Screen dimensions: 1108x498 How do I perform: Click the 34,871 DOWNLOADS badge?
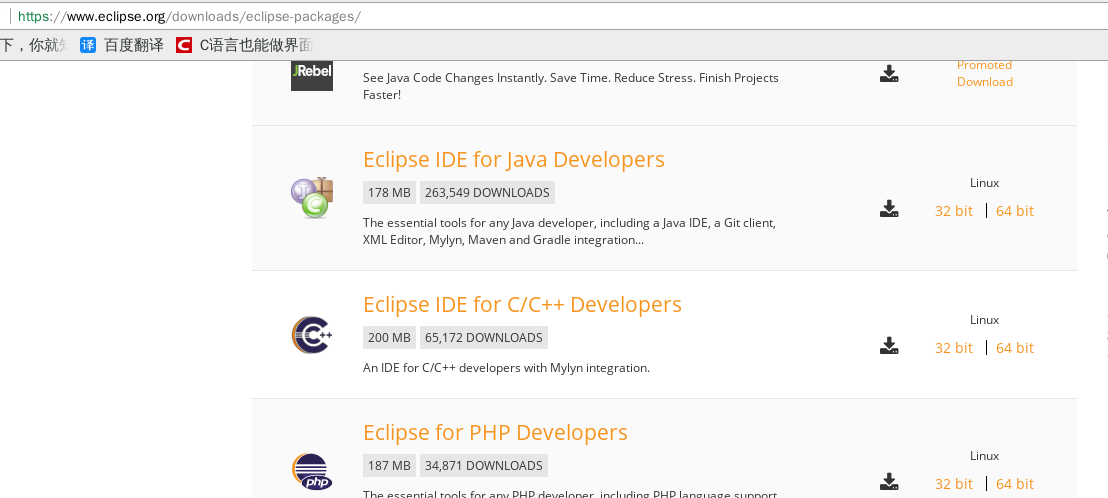click(484, 466)
